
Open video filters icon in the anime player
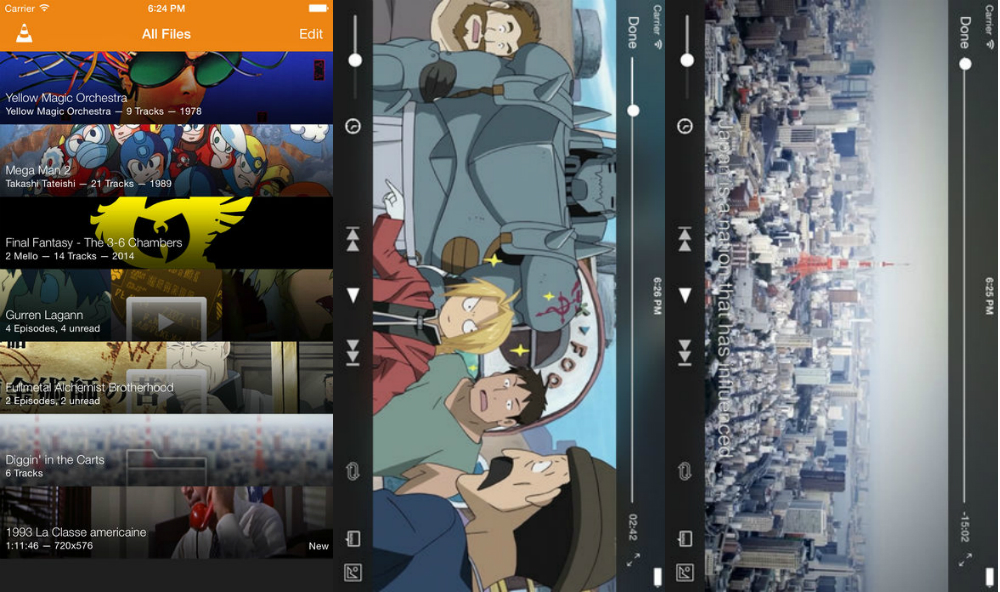pyautogui.click(x=352, y=573)
